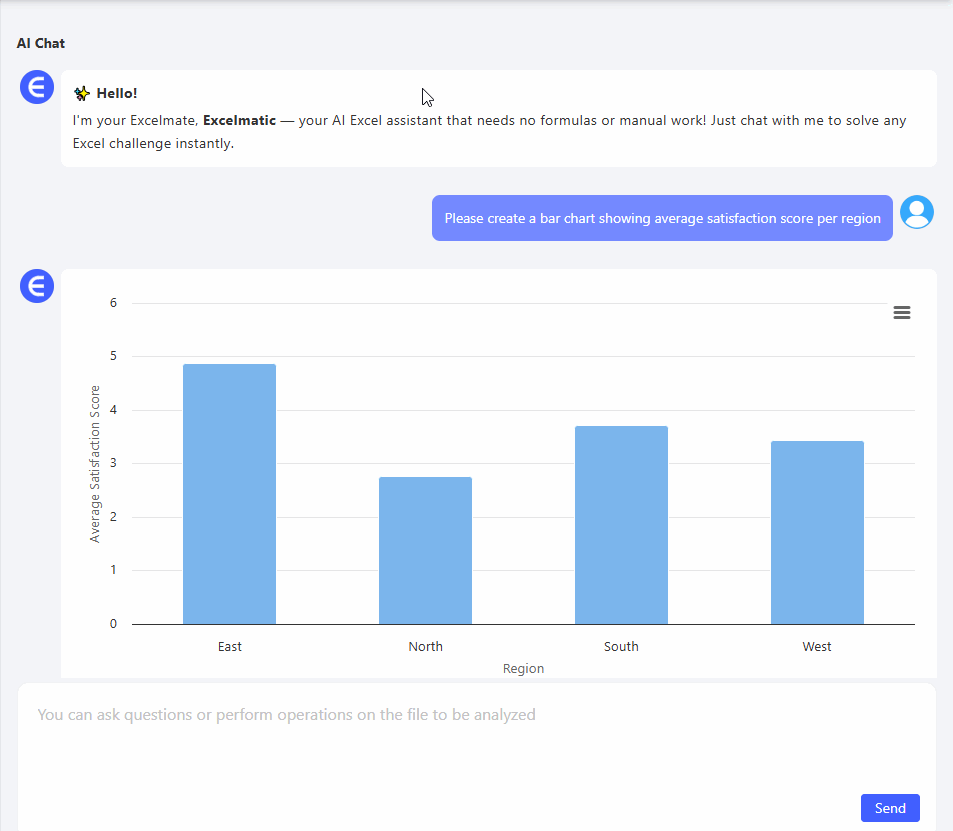Image resolution: width=953 pixels, height=831 pixels.
Task: Click the 'Region' x-axis title
Action: pos(523,669)
